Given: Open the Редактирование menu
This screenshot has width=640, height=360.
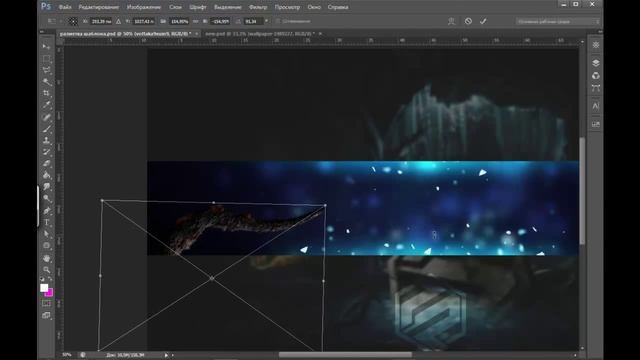Looking at the screenshot, I should pyautogui.click(x=99, y=7).
